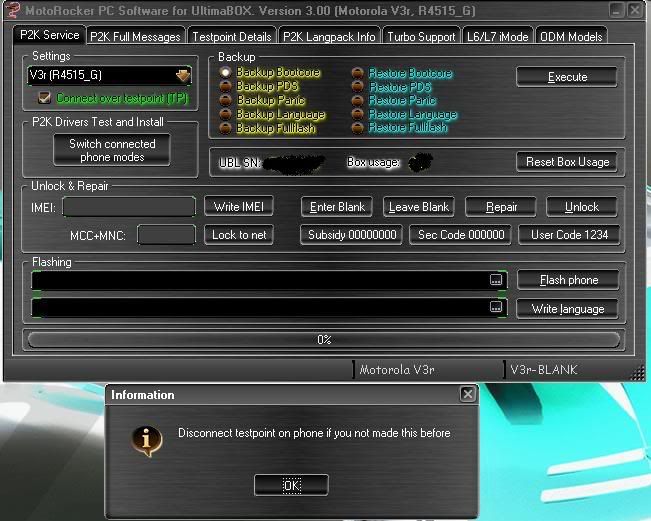Click User Code 1234 button

click(x=569, y=235)
